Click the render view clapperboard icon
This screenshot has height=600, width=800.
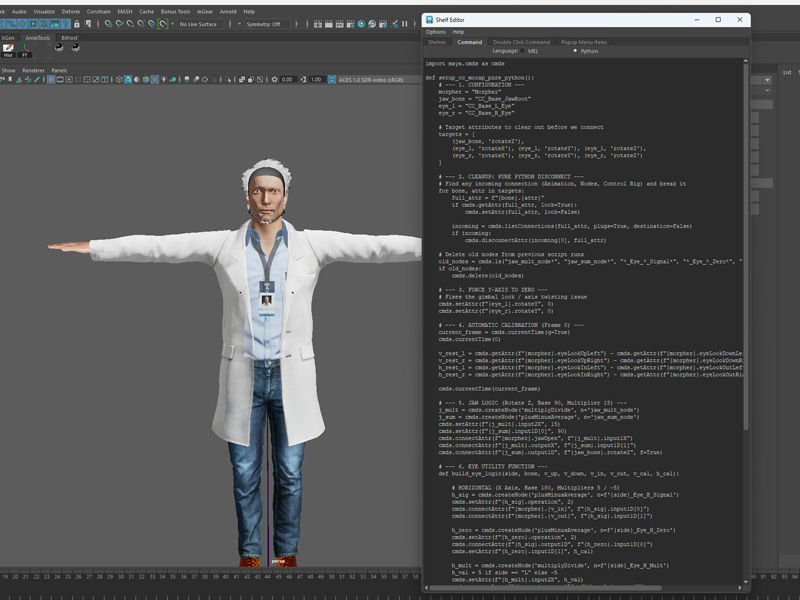[x=317, y=24]
